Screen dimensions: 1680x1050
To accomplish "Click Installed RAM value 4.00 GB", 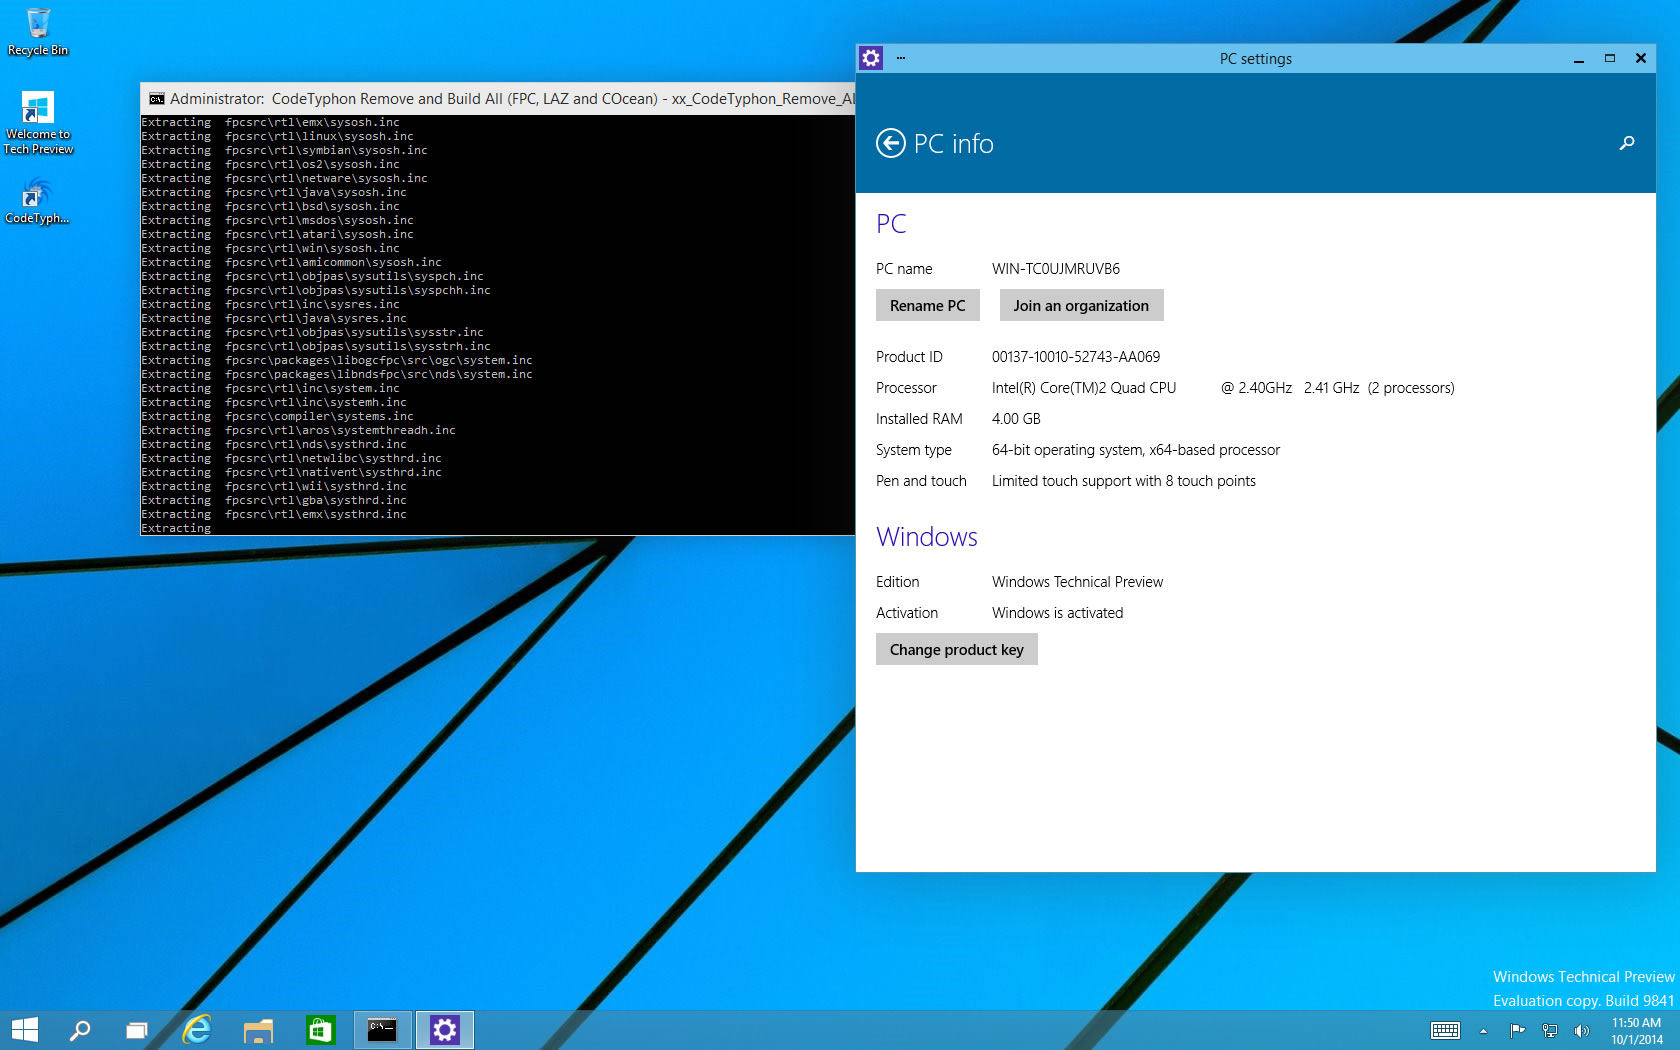I will 1016,419.
